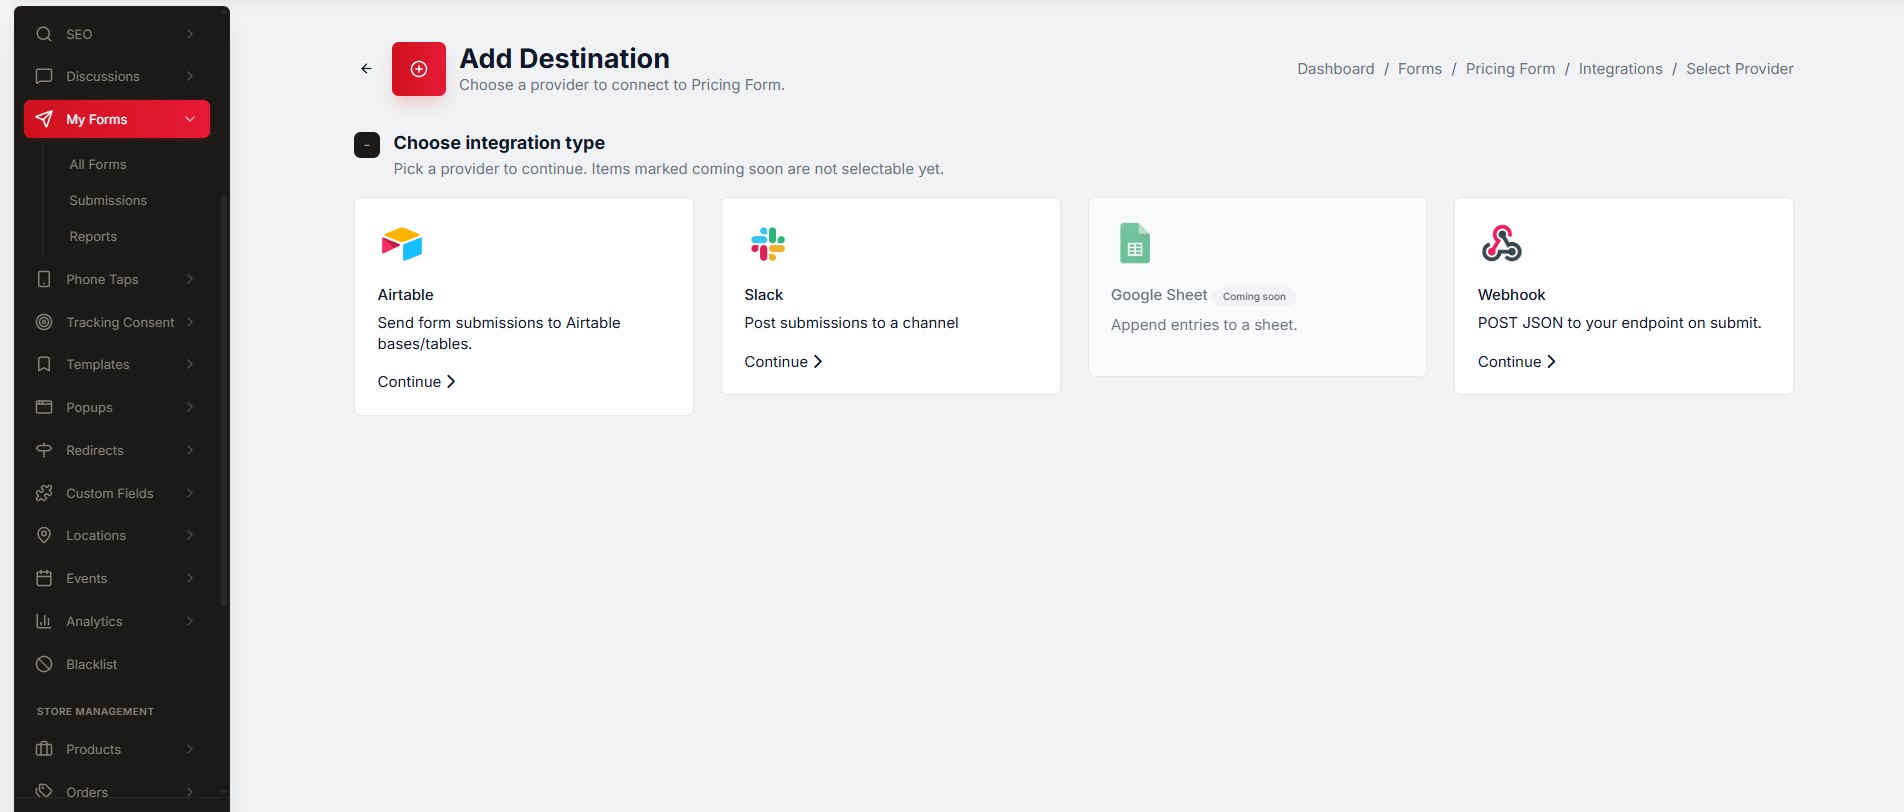Go to Pricing Form breadcrumb link
The image size is (1904, 812).
(1510, 69)
